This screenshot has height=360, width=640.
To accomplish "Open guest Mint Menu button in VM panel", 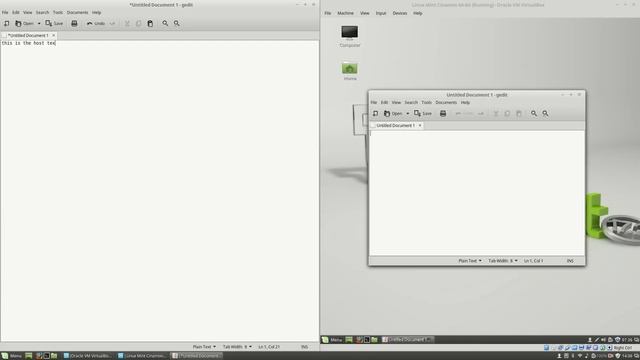I will (332, 340).
